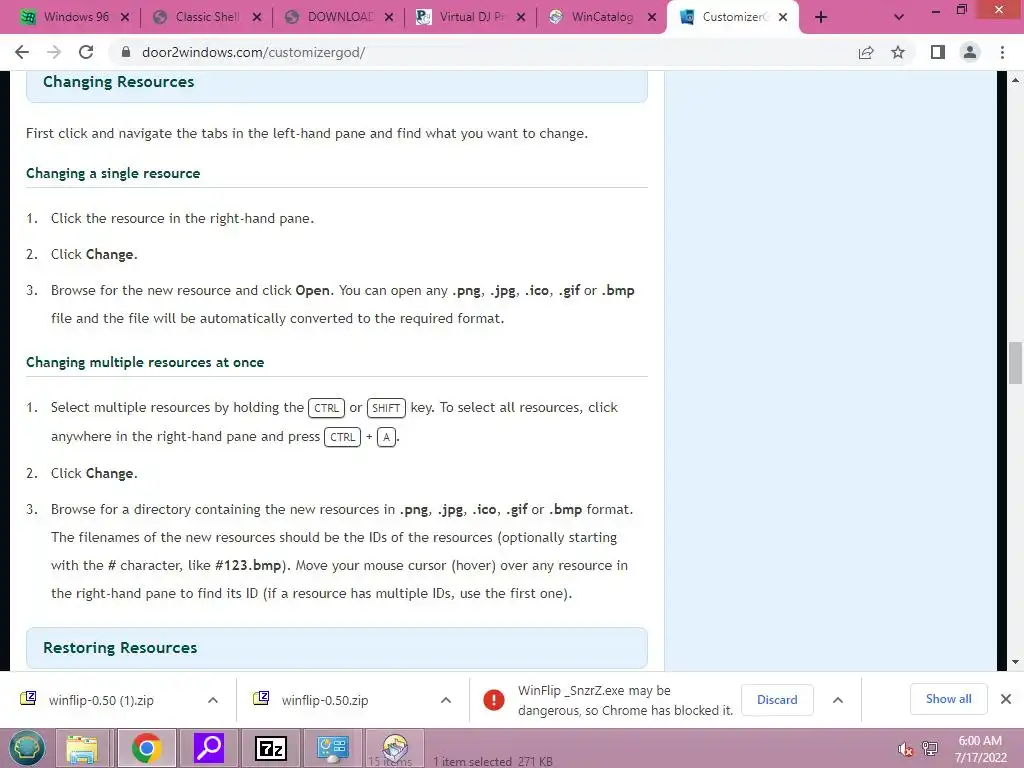Click the muted volume tray icon
Screen dimensions: 1024x768
click(x=905, y=749)
